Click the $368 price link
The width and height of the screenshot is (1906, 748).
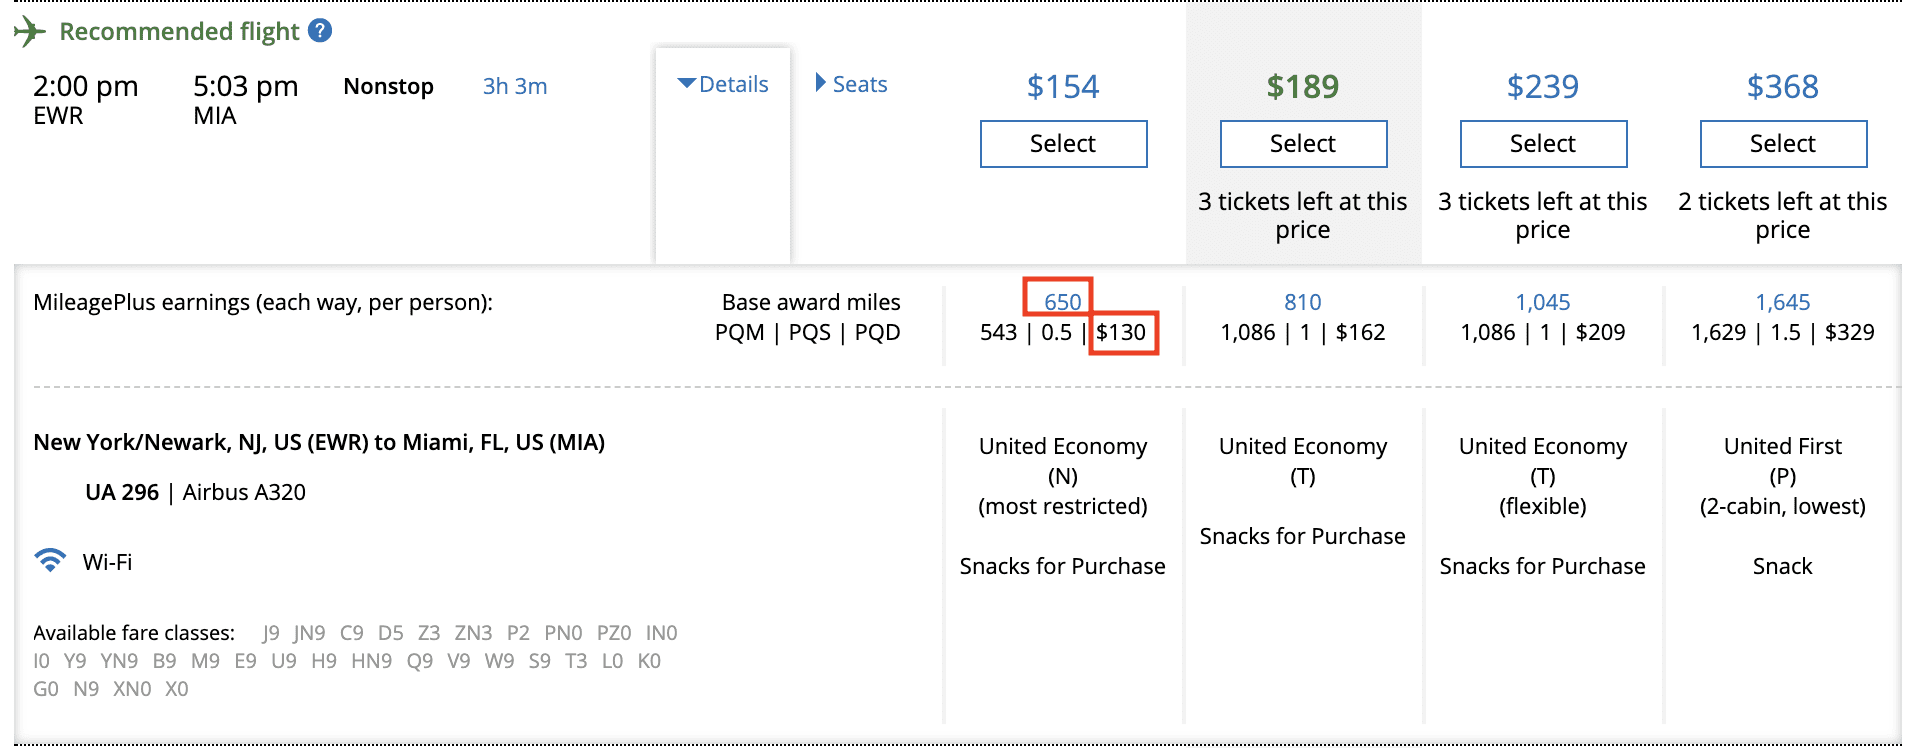(1782, 87)
